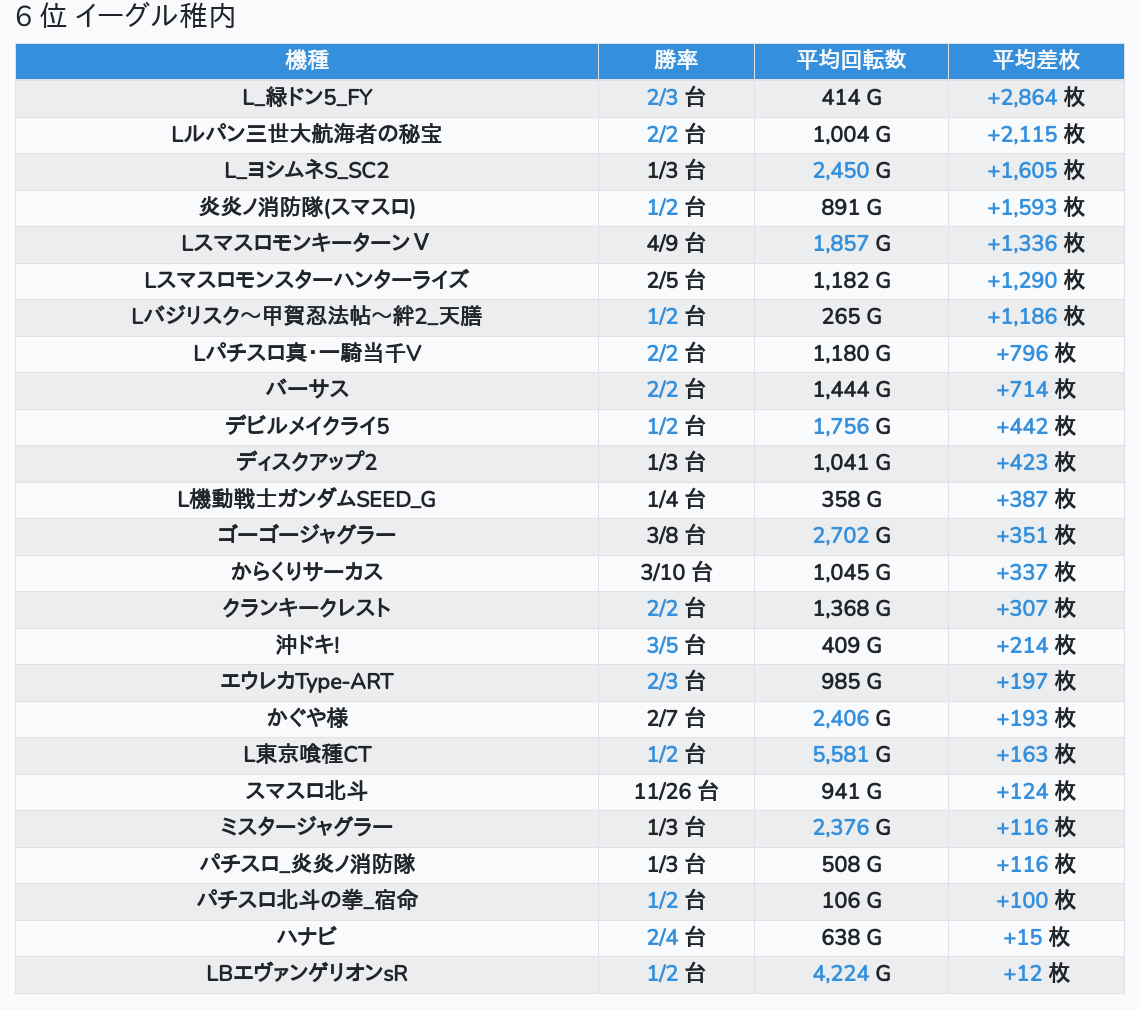Viewport: 1140px width, 1010px height.
Task: Click Lスマスロモンスターハンターライズ machine name
Action: 307,280
